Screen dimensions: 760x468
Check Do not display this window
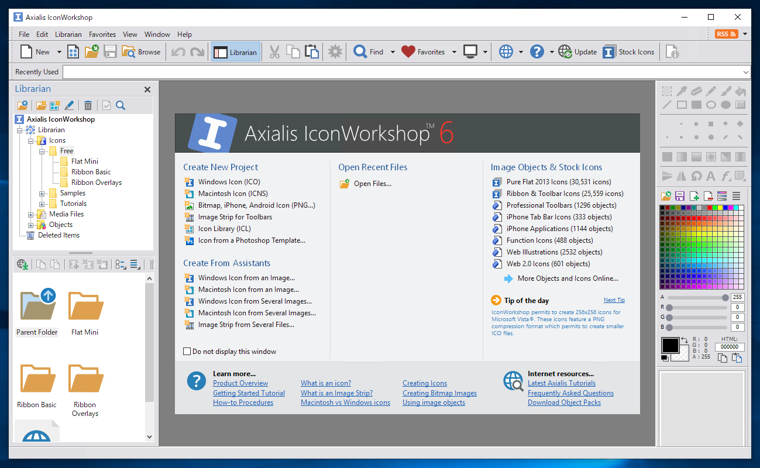click(x=187, y=351)
